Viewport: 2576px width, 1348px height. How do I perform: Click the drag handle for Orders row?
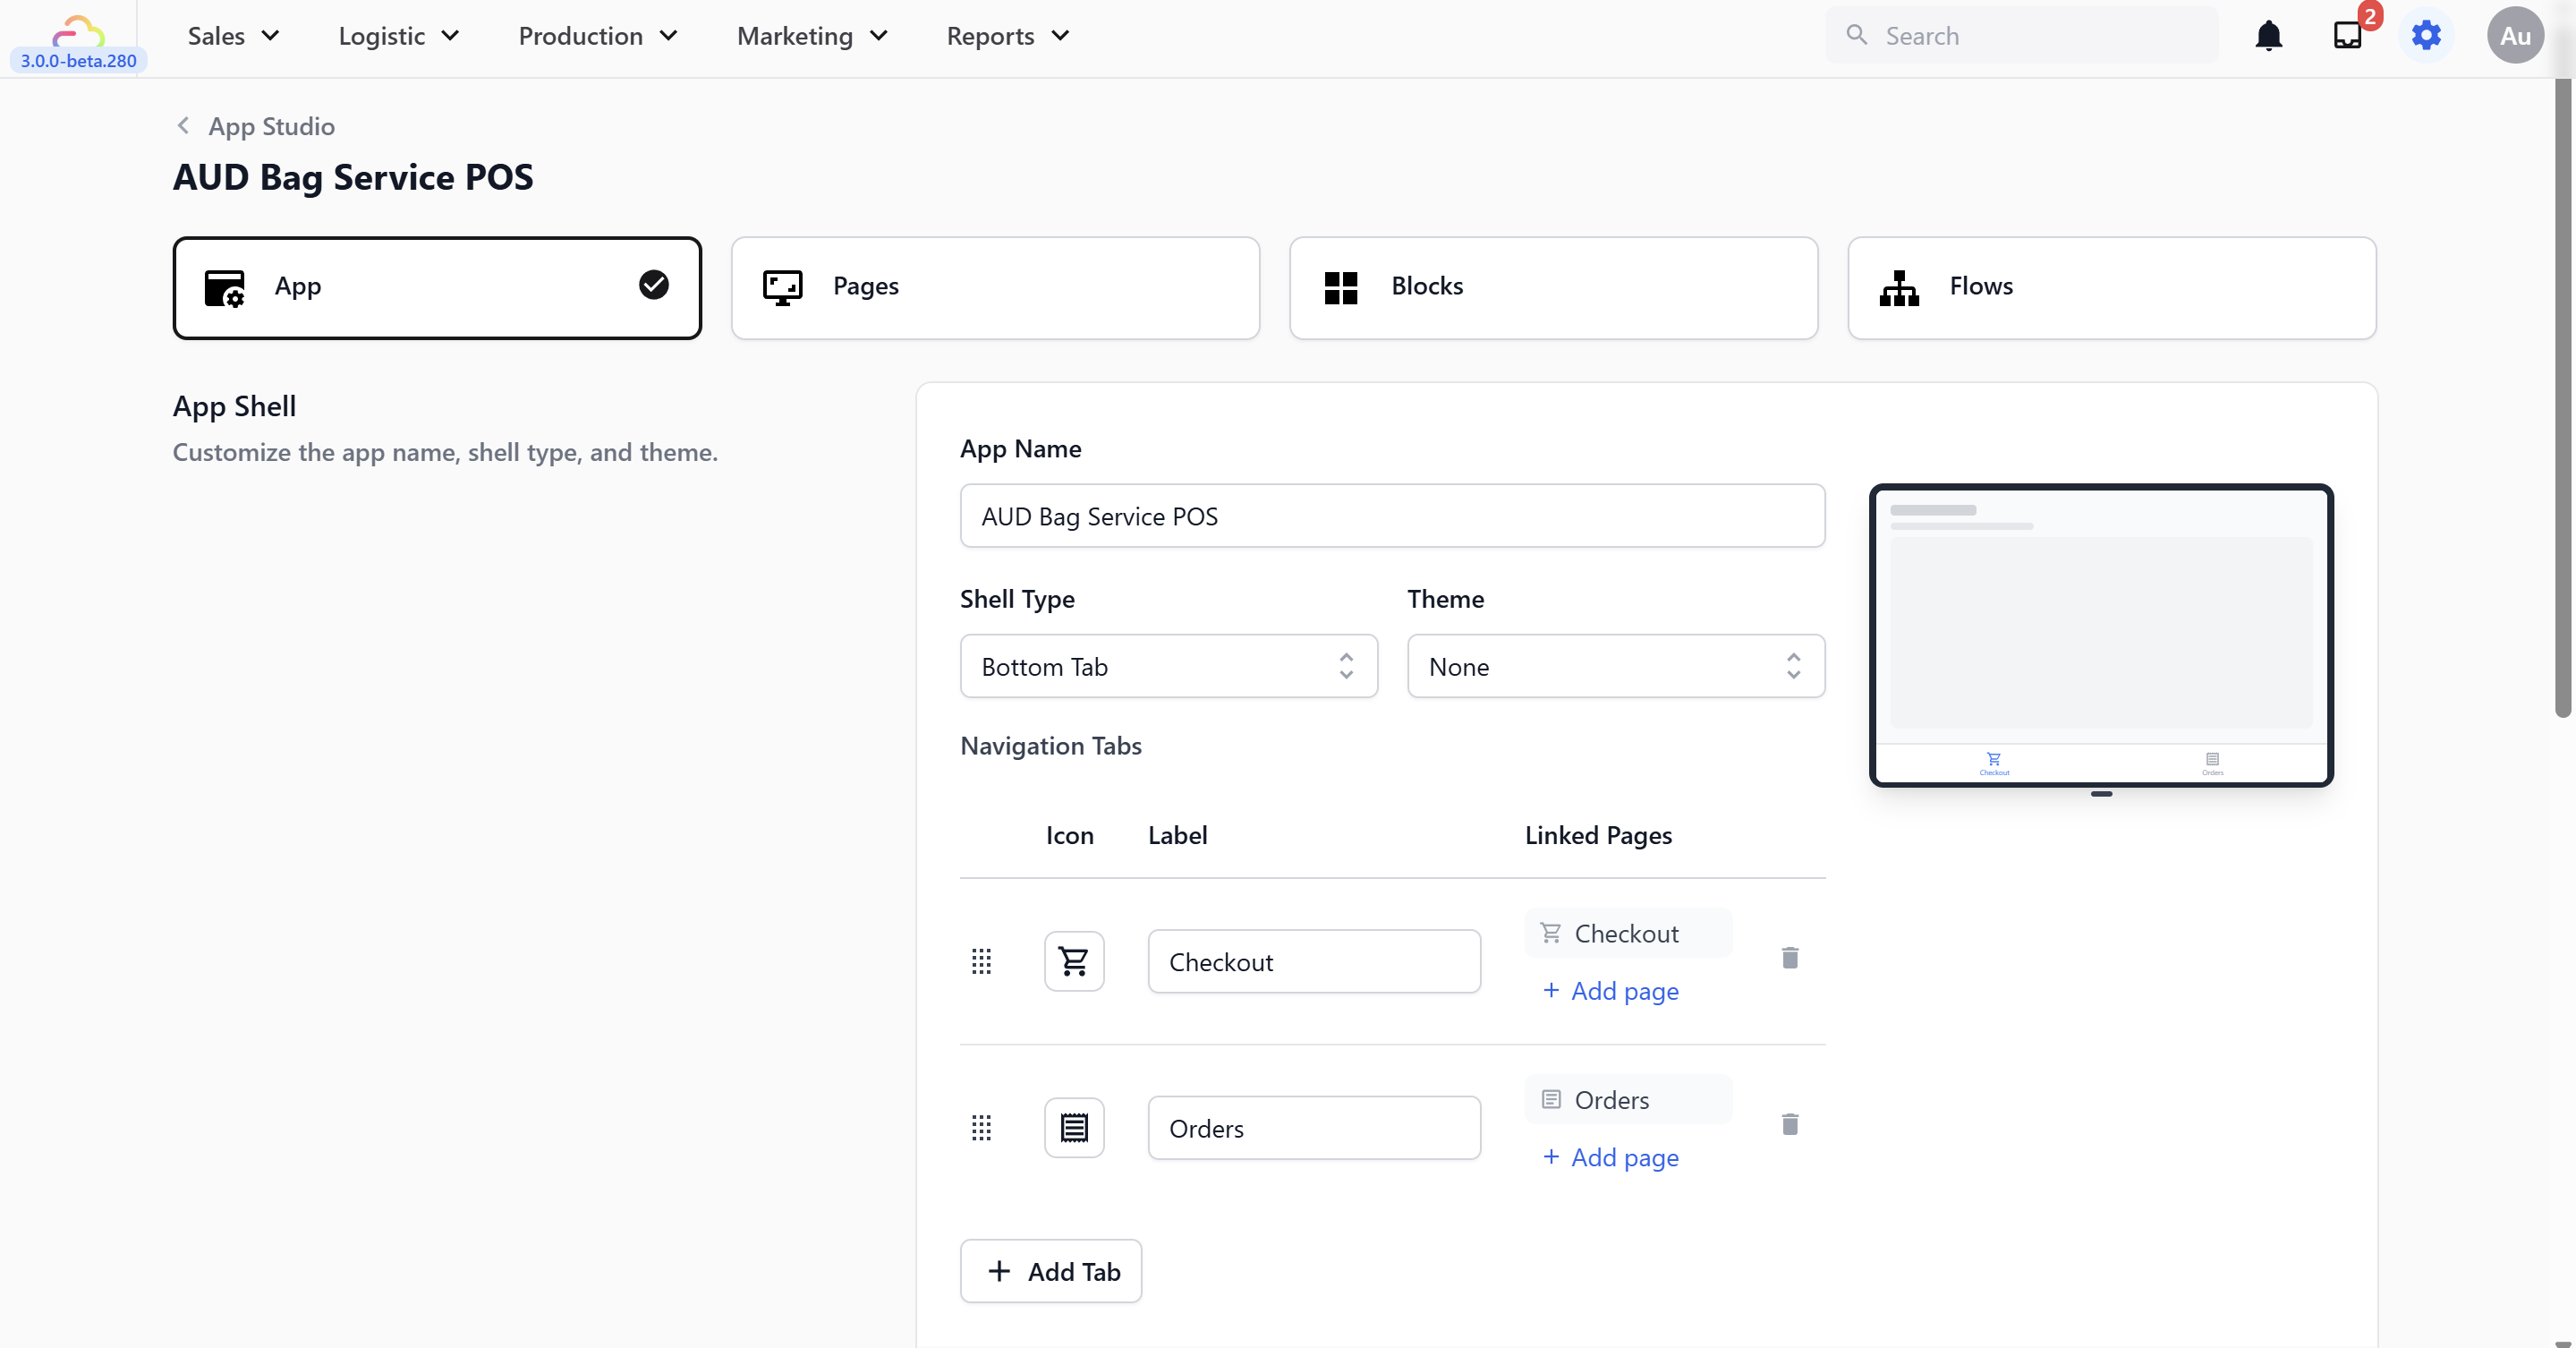[981, 1128]
